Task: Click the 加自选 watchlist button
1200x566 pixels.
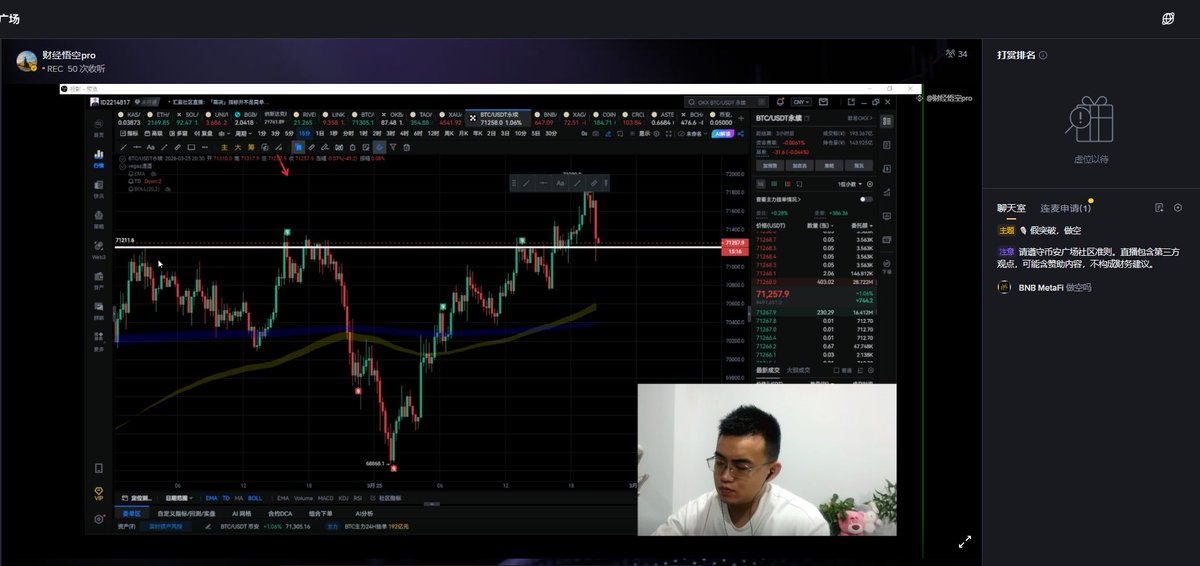Action: pyautogui.click(x=799, y=165)
